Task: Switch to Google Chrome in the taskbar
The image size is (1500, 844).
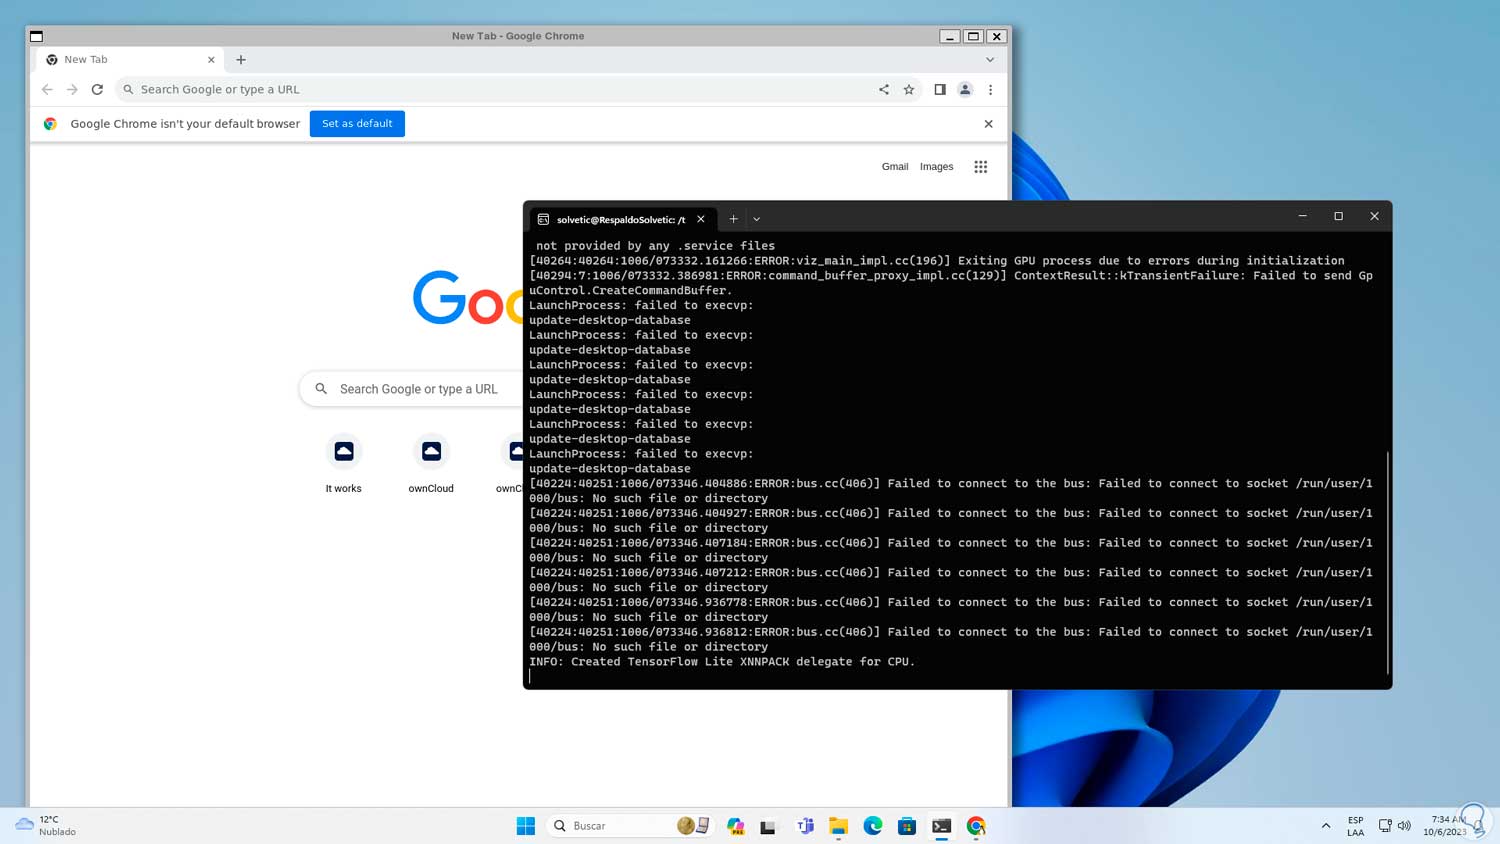Action: 976,826
